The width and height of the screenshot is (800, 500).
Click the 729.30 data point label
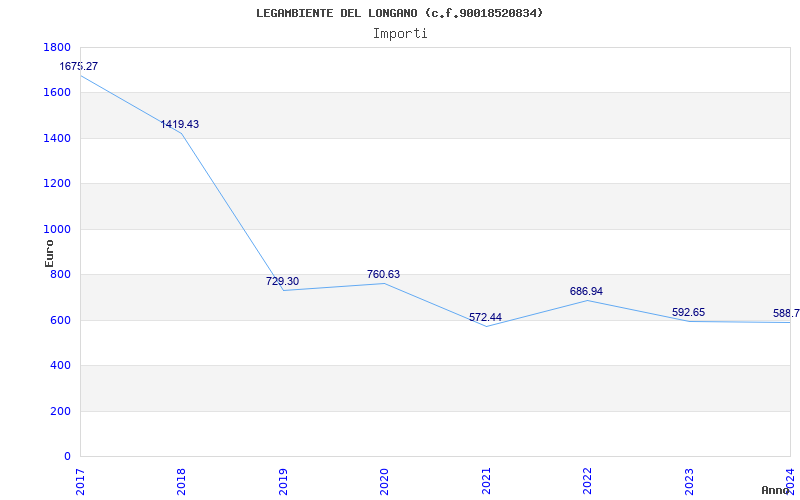(x=282, y=282)
